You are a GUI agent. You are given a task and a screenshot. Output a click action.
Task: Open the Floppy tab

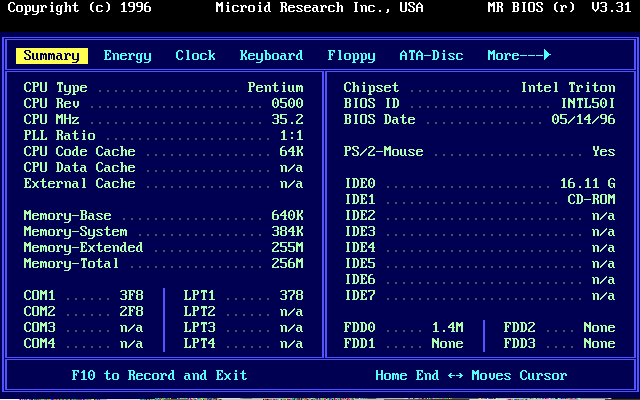(x=351, y=56)
